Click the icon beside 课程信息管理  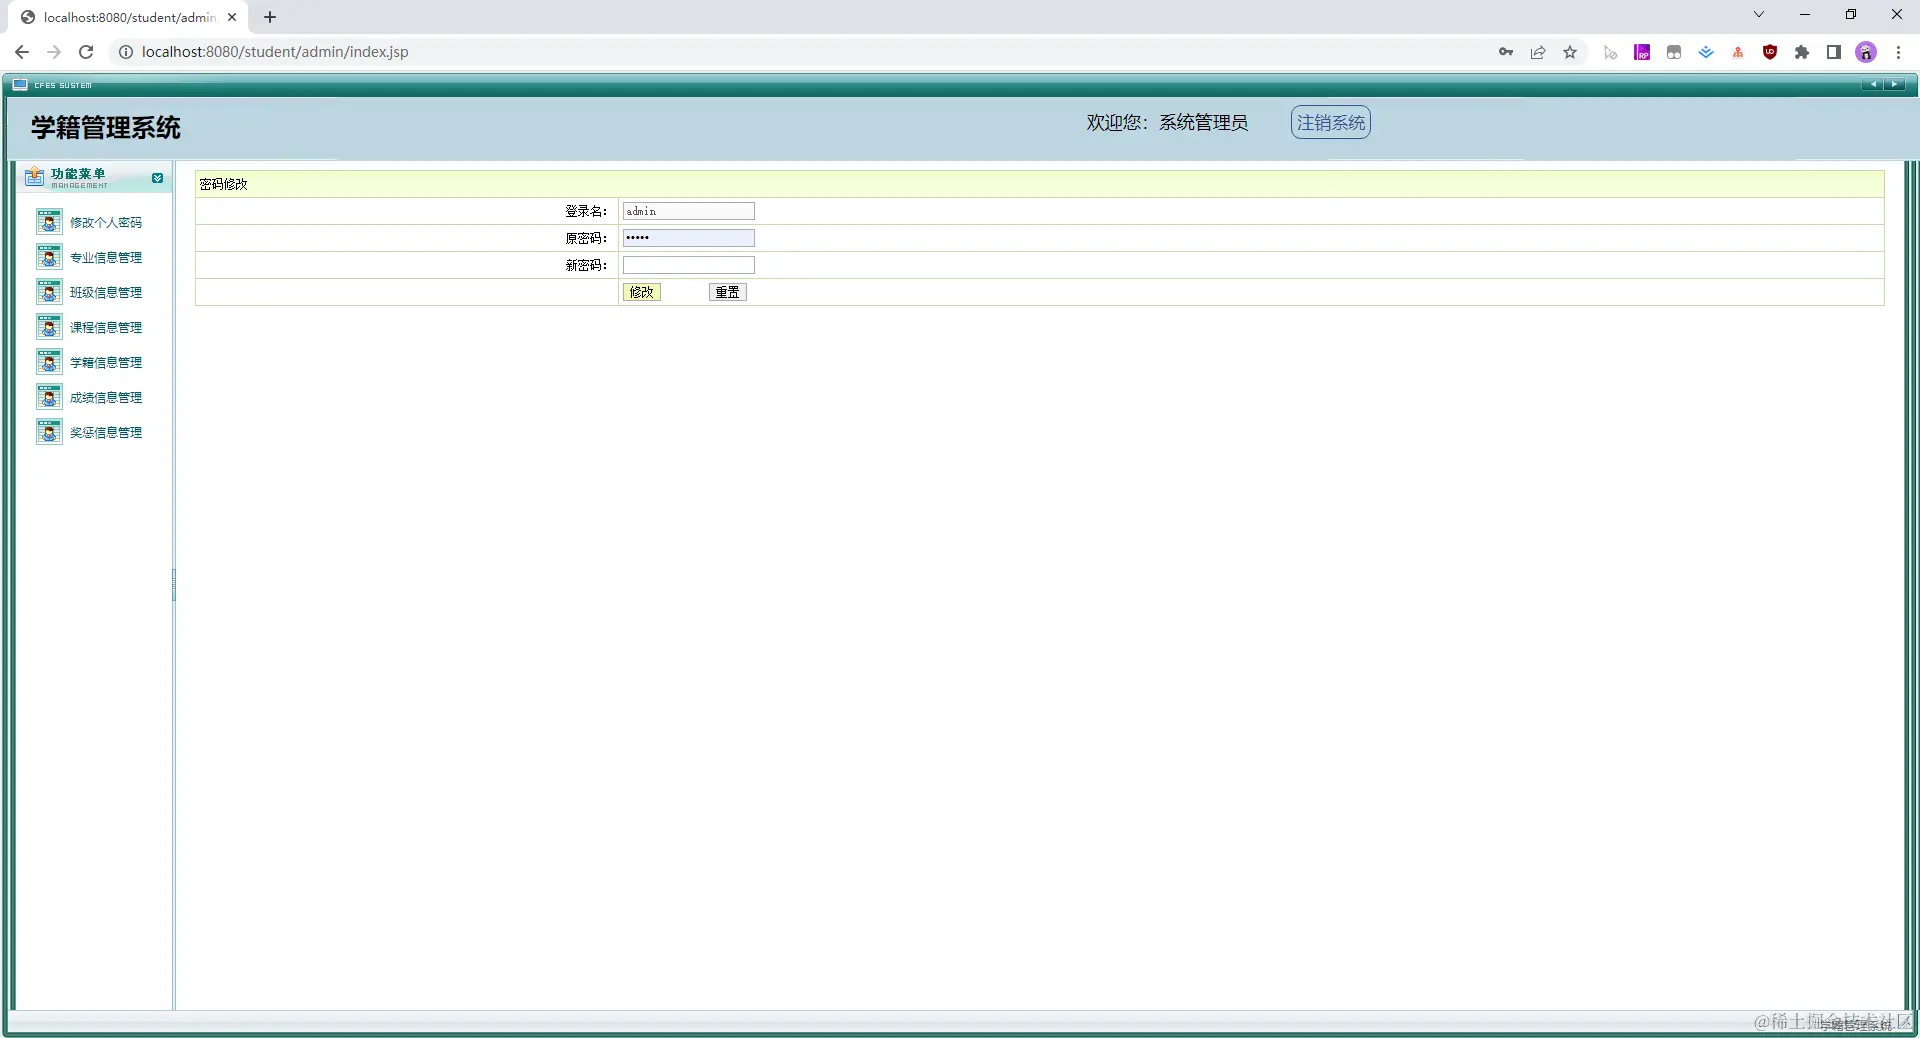(49, 327)
